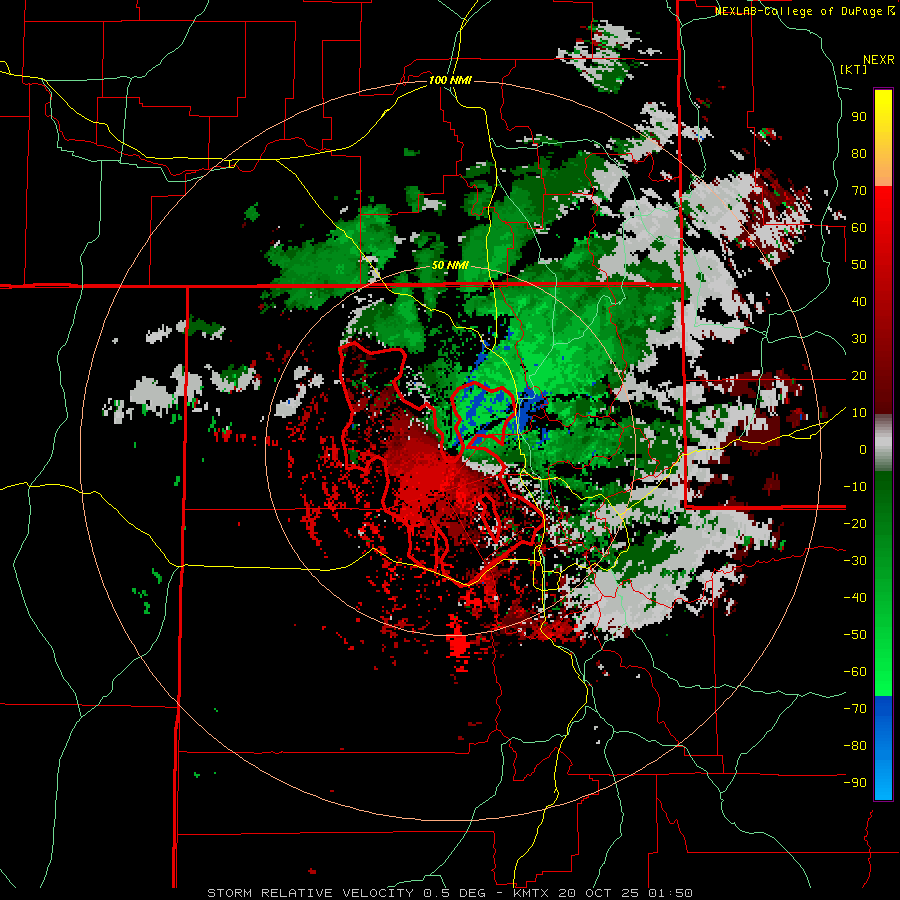Click the "20" value on the velocity scale
Screen dimensions: 900x900
click(x=859, y=376)
